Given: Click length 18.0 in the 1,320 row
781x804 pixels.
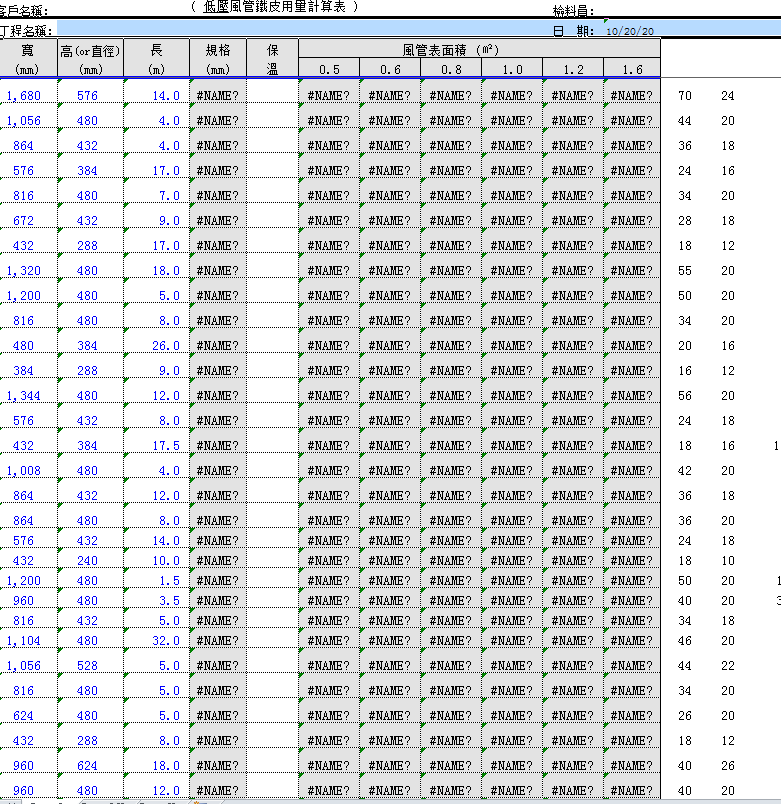Looking at the screenshot, I should point(156,266).
